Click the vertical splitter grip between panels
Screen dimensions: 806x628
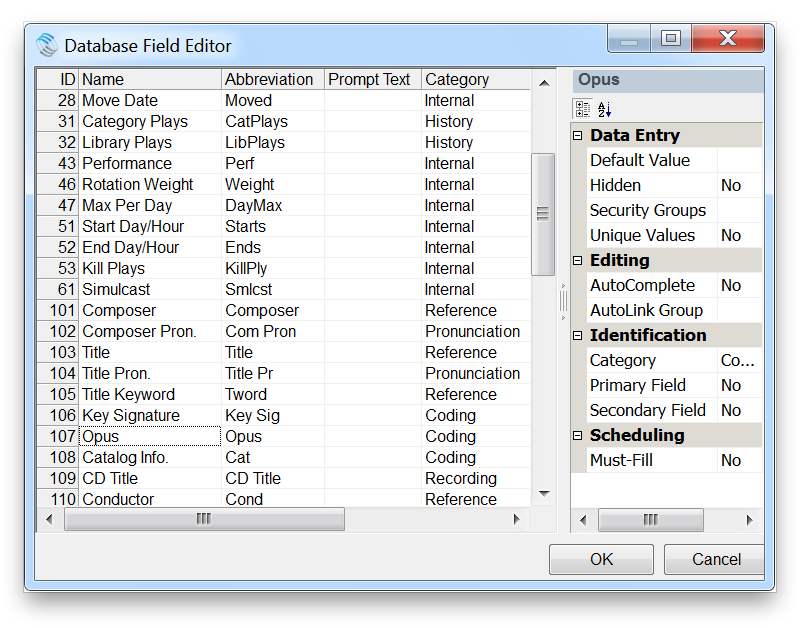[x=563, y=300]
